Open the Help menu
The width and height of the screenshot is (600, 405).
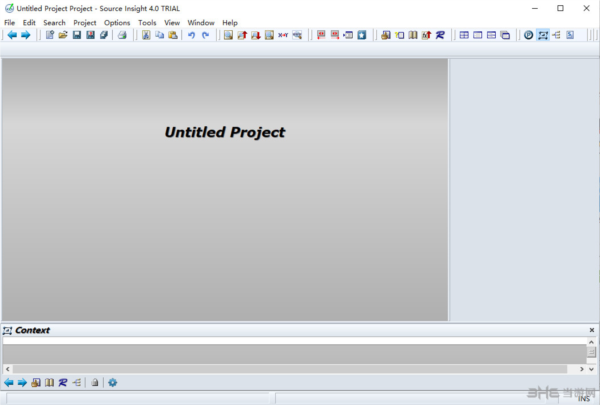pos(230,23)
